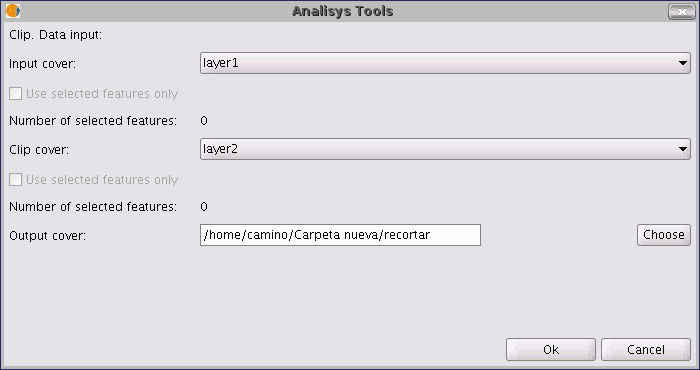Screen dimensions: 700x370
Task: Expand the Input cover dropdown arrow
Action: click(x=683, y=63)
